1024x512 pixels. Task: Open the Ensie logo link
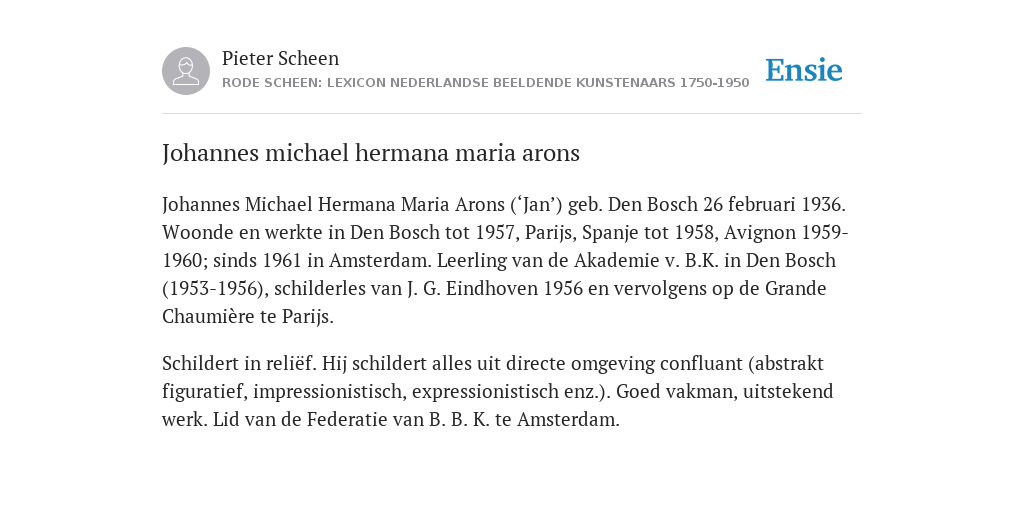(x=804, y=70)
